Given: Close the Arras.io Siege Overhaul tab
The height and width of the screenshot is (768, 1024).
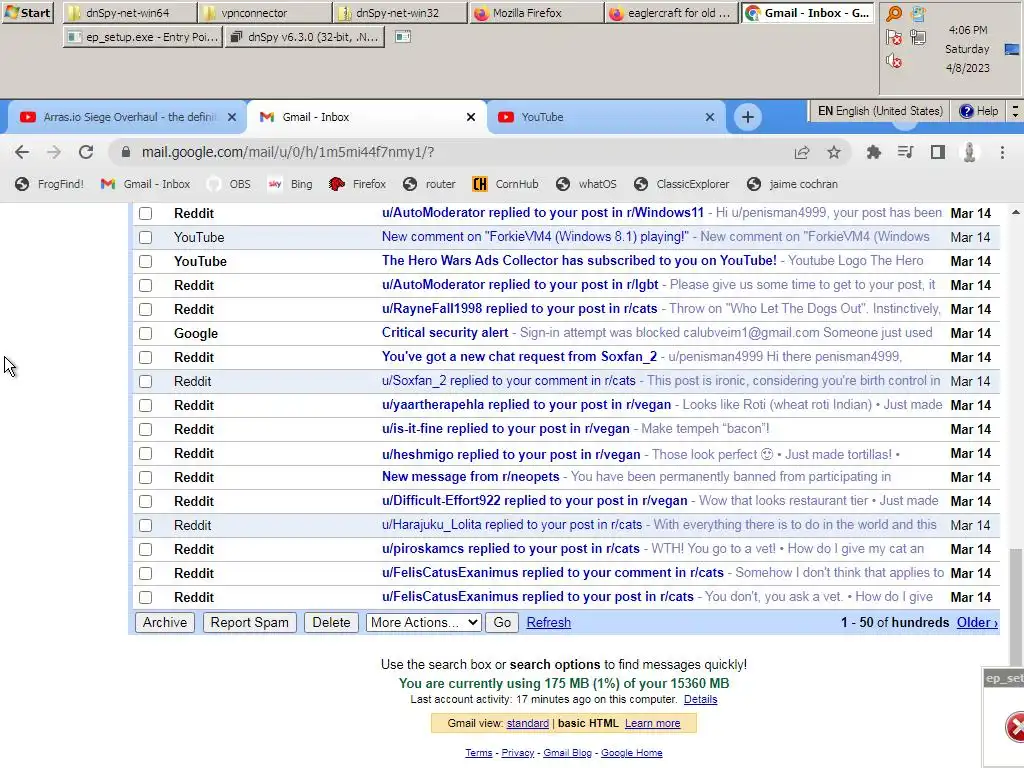Looking at the screenshot, I should pos(232,117).
